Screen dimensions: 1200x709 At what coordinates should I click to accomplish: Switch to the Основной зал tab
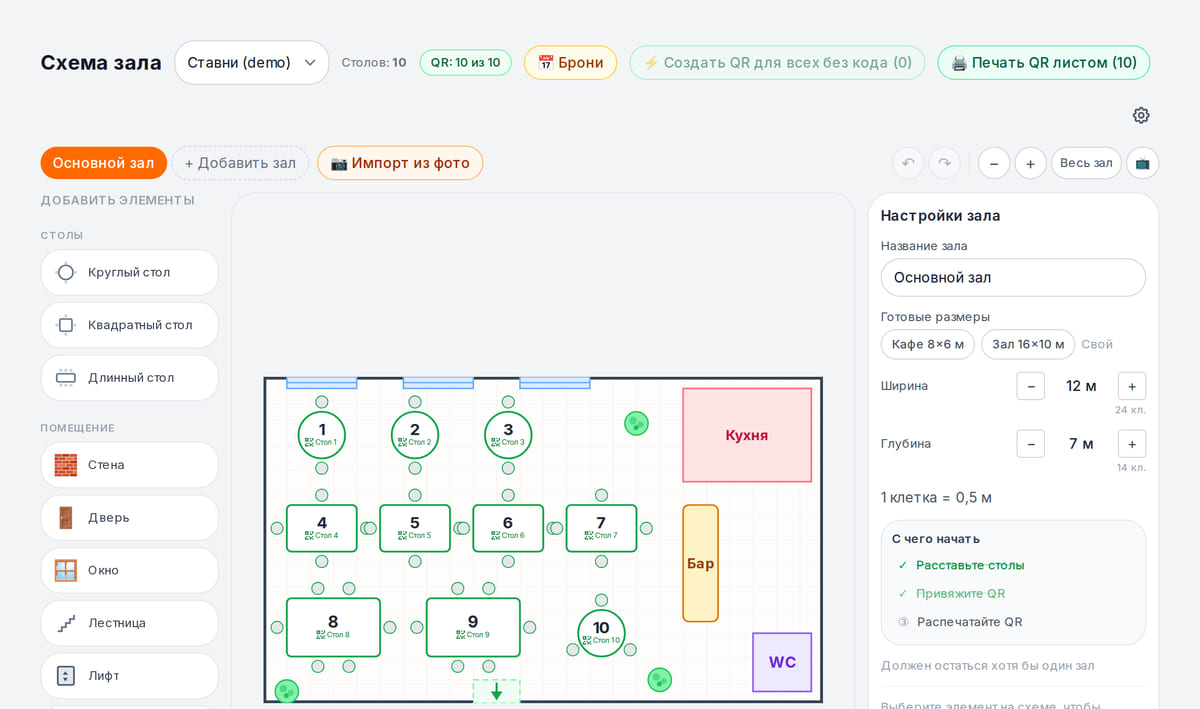(x=104, y=163)
